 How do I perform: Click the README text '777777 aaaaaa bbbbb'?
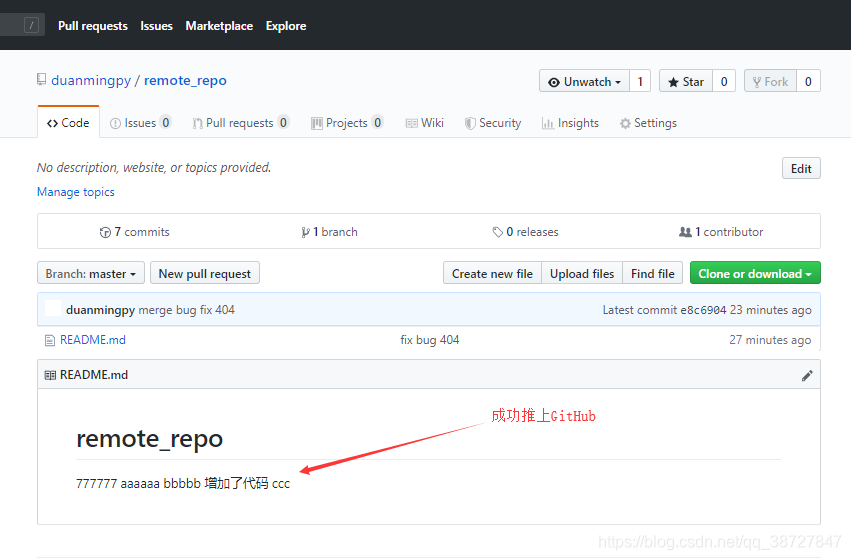(138, 483)
